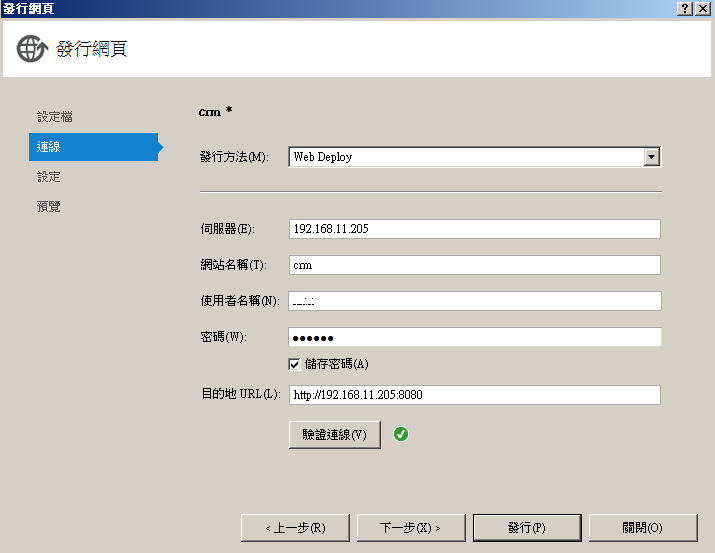The image size is (715, 553).
Task: Click the 發行 button
Action: coord(526,527)
